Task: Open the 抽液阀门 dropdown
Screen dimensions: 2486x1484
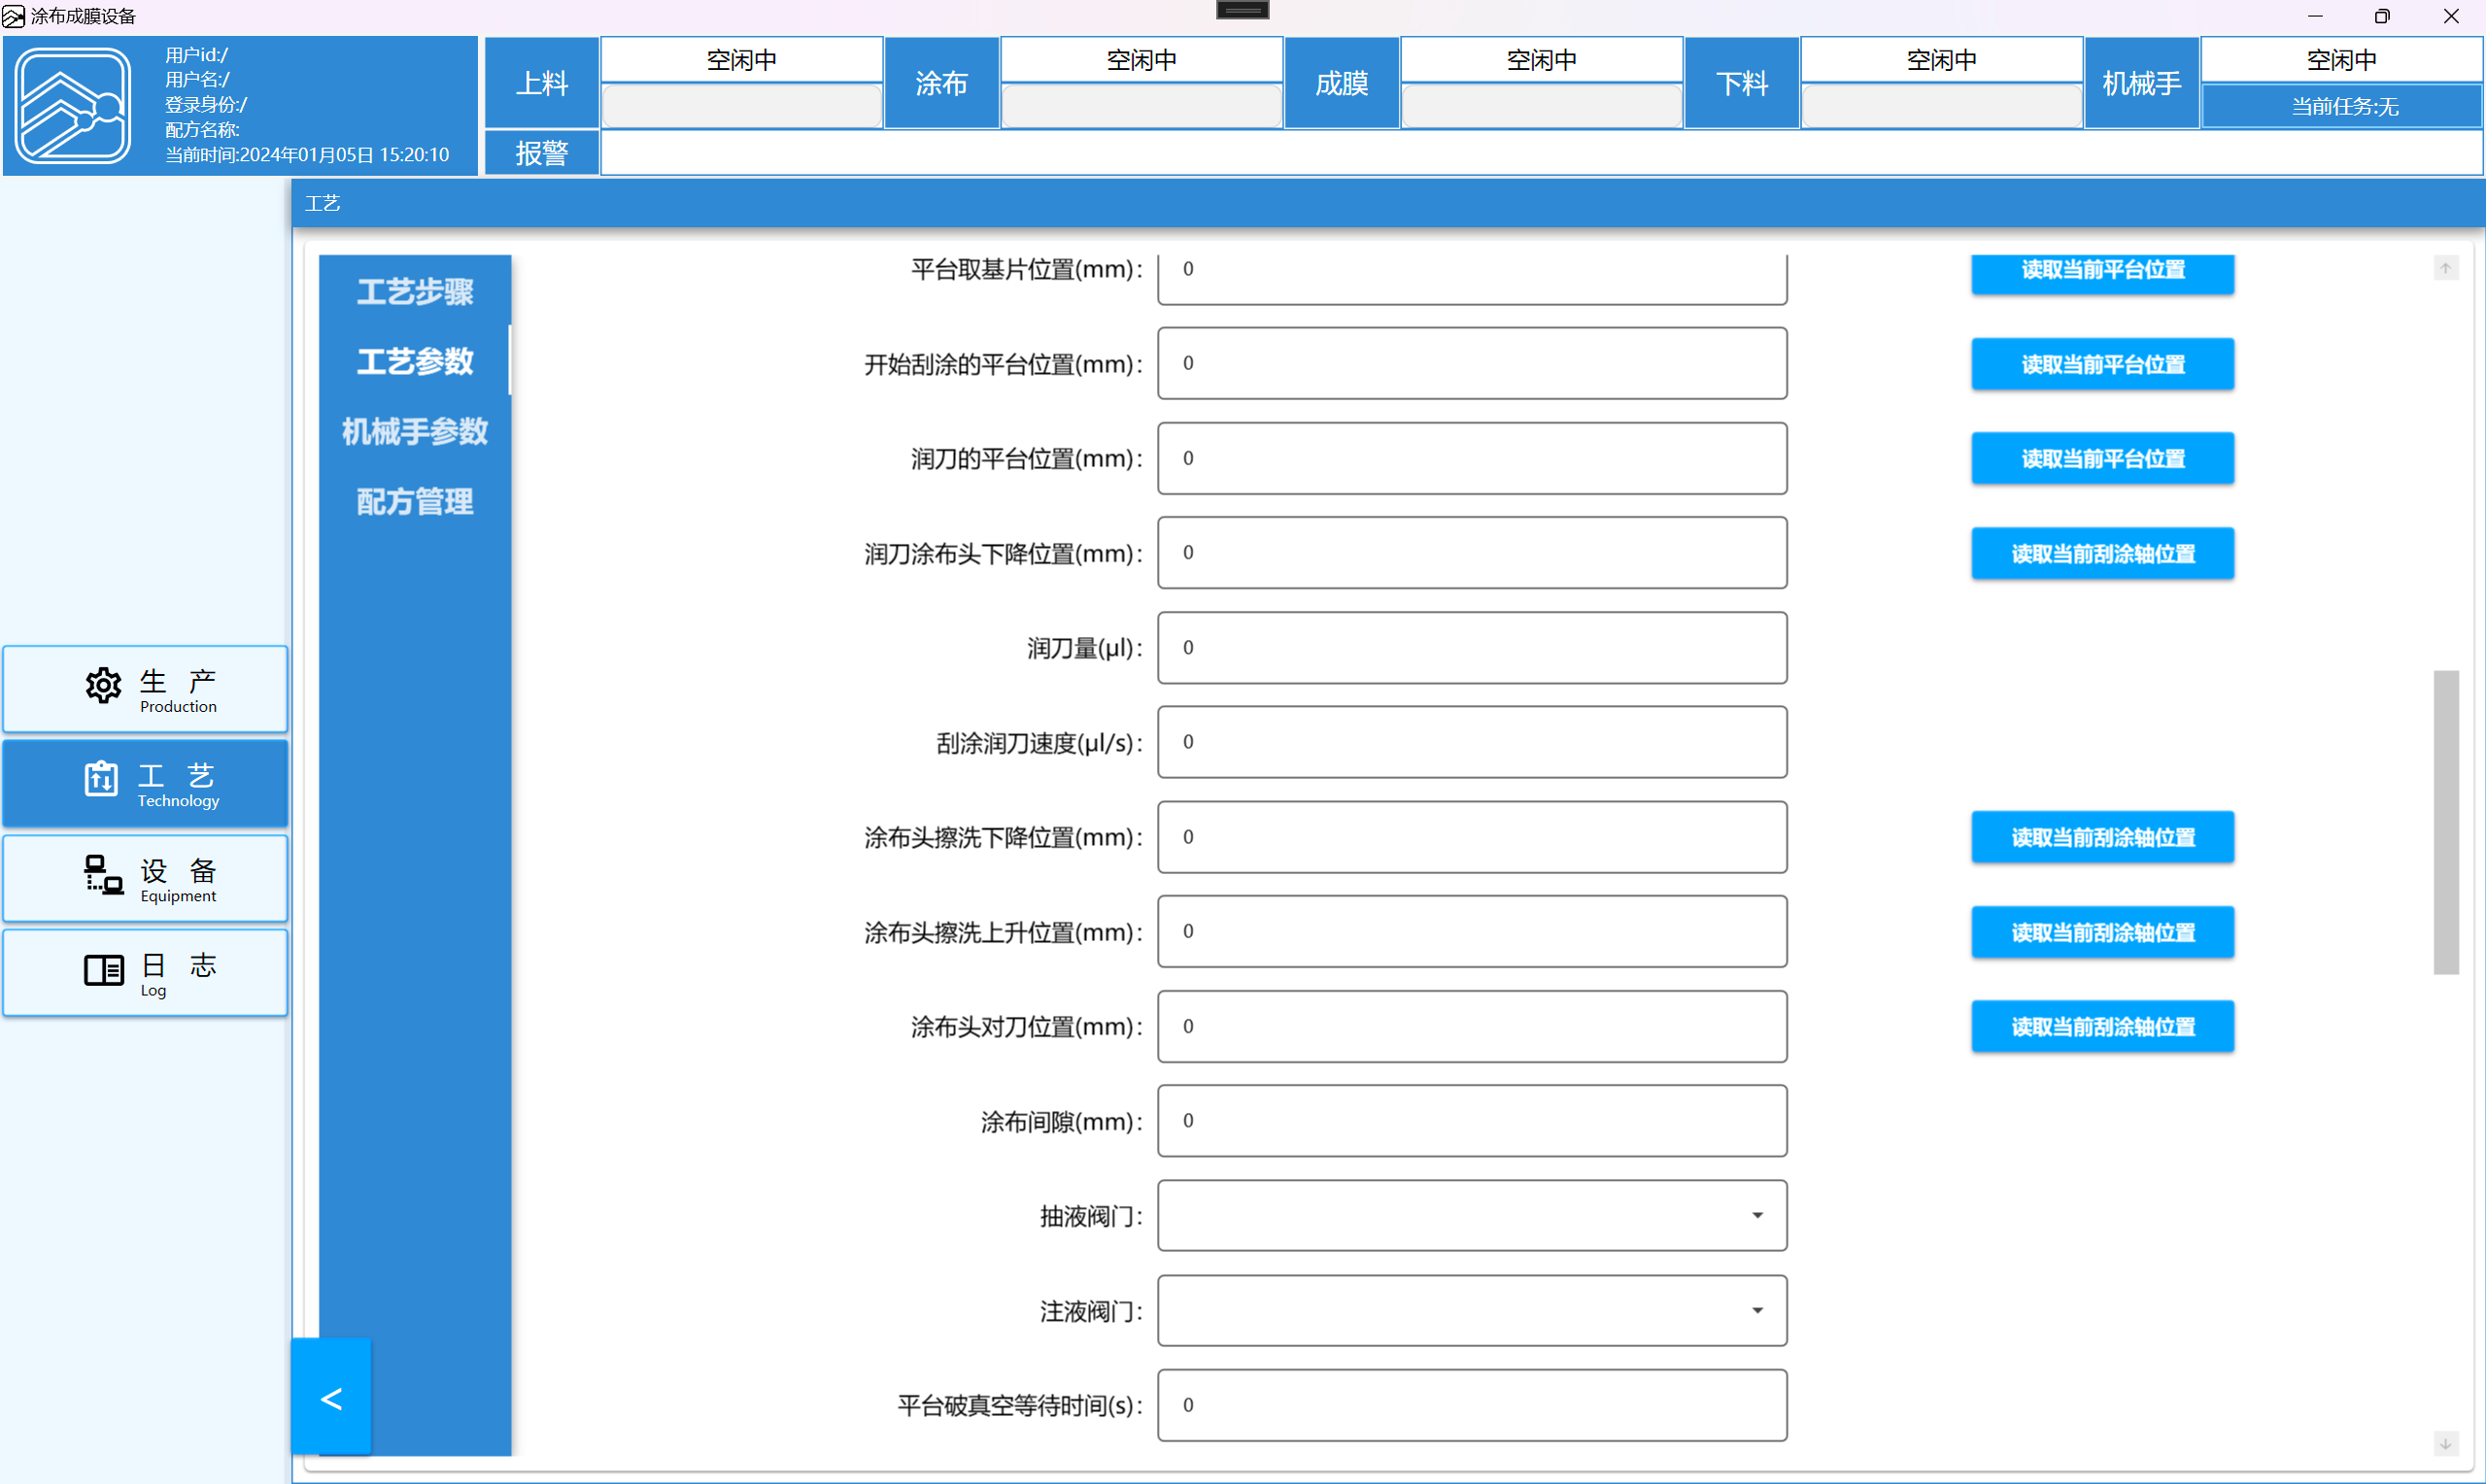Action: pos(1472,1215)
